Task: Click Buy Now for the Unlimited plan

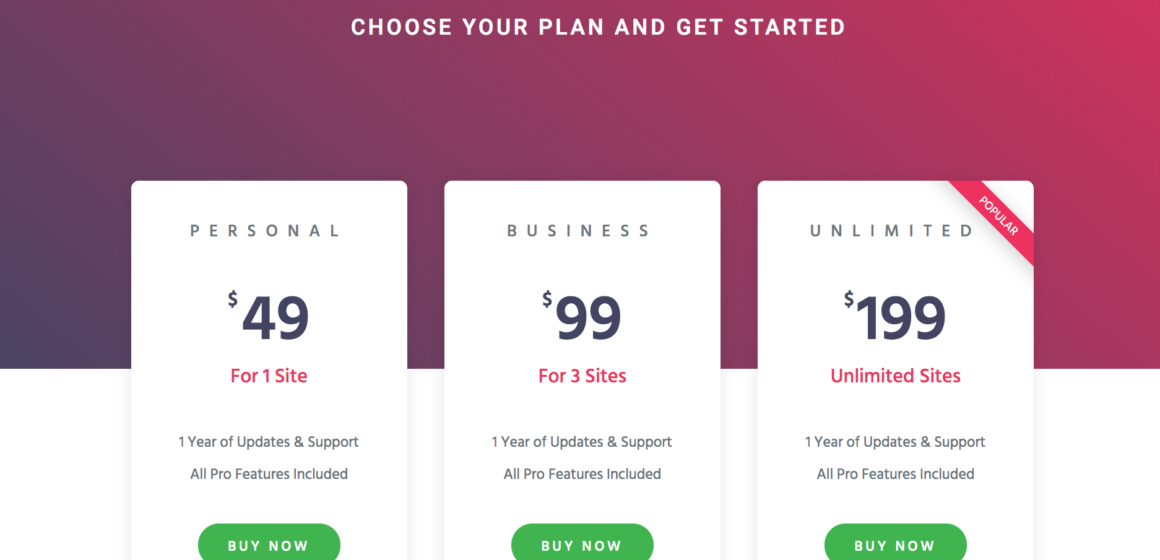Action: coord(895,546)
